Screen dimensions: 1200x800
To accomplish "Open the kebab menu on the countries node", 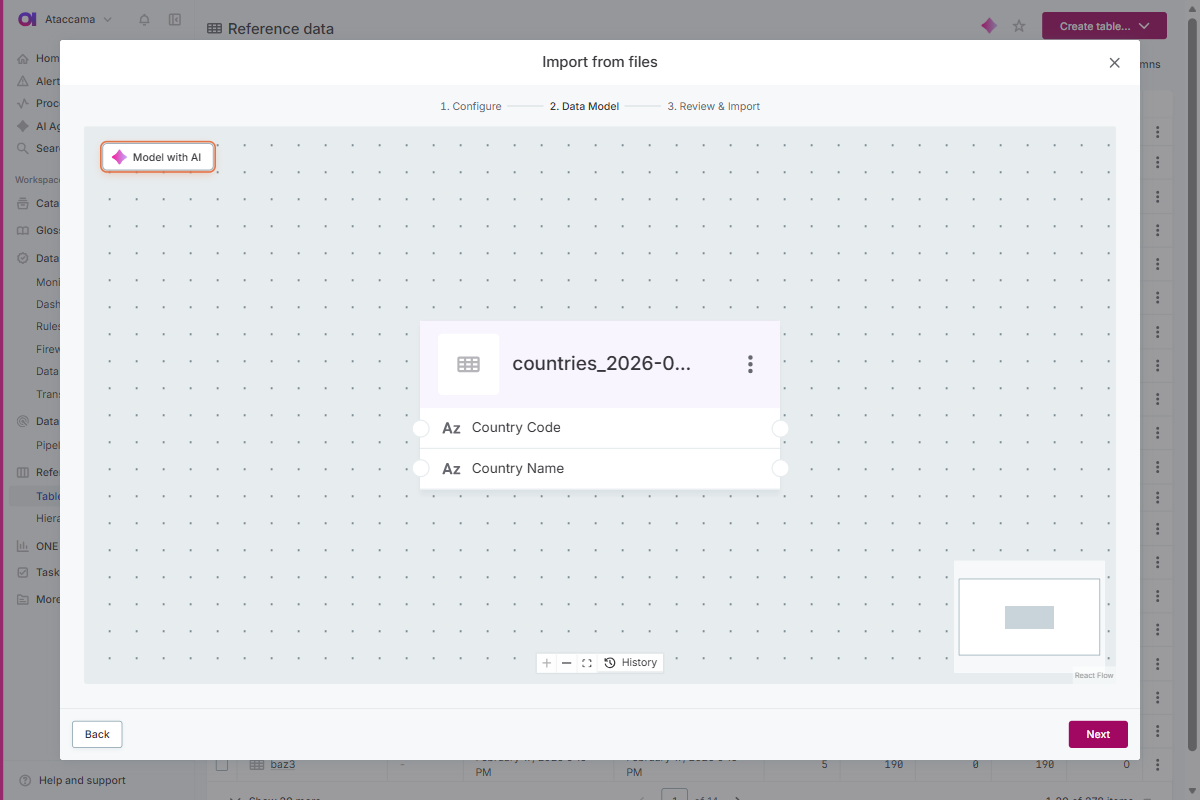I will [750, 364].
